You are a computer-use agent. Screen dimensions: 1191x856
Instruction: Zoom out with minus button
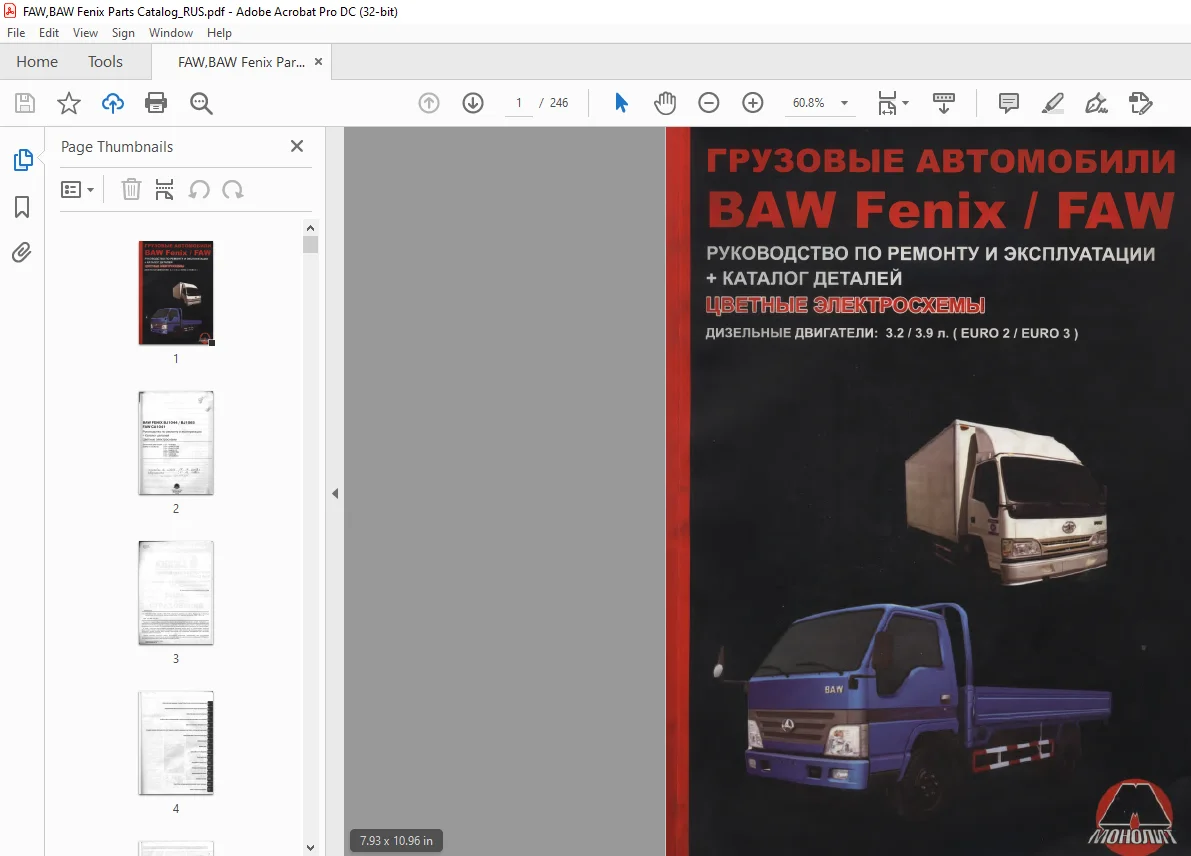(x=709, y=103)
